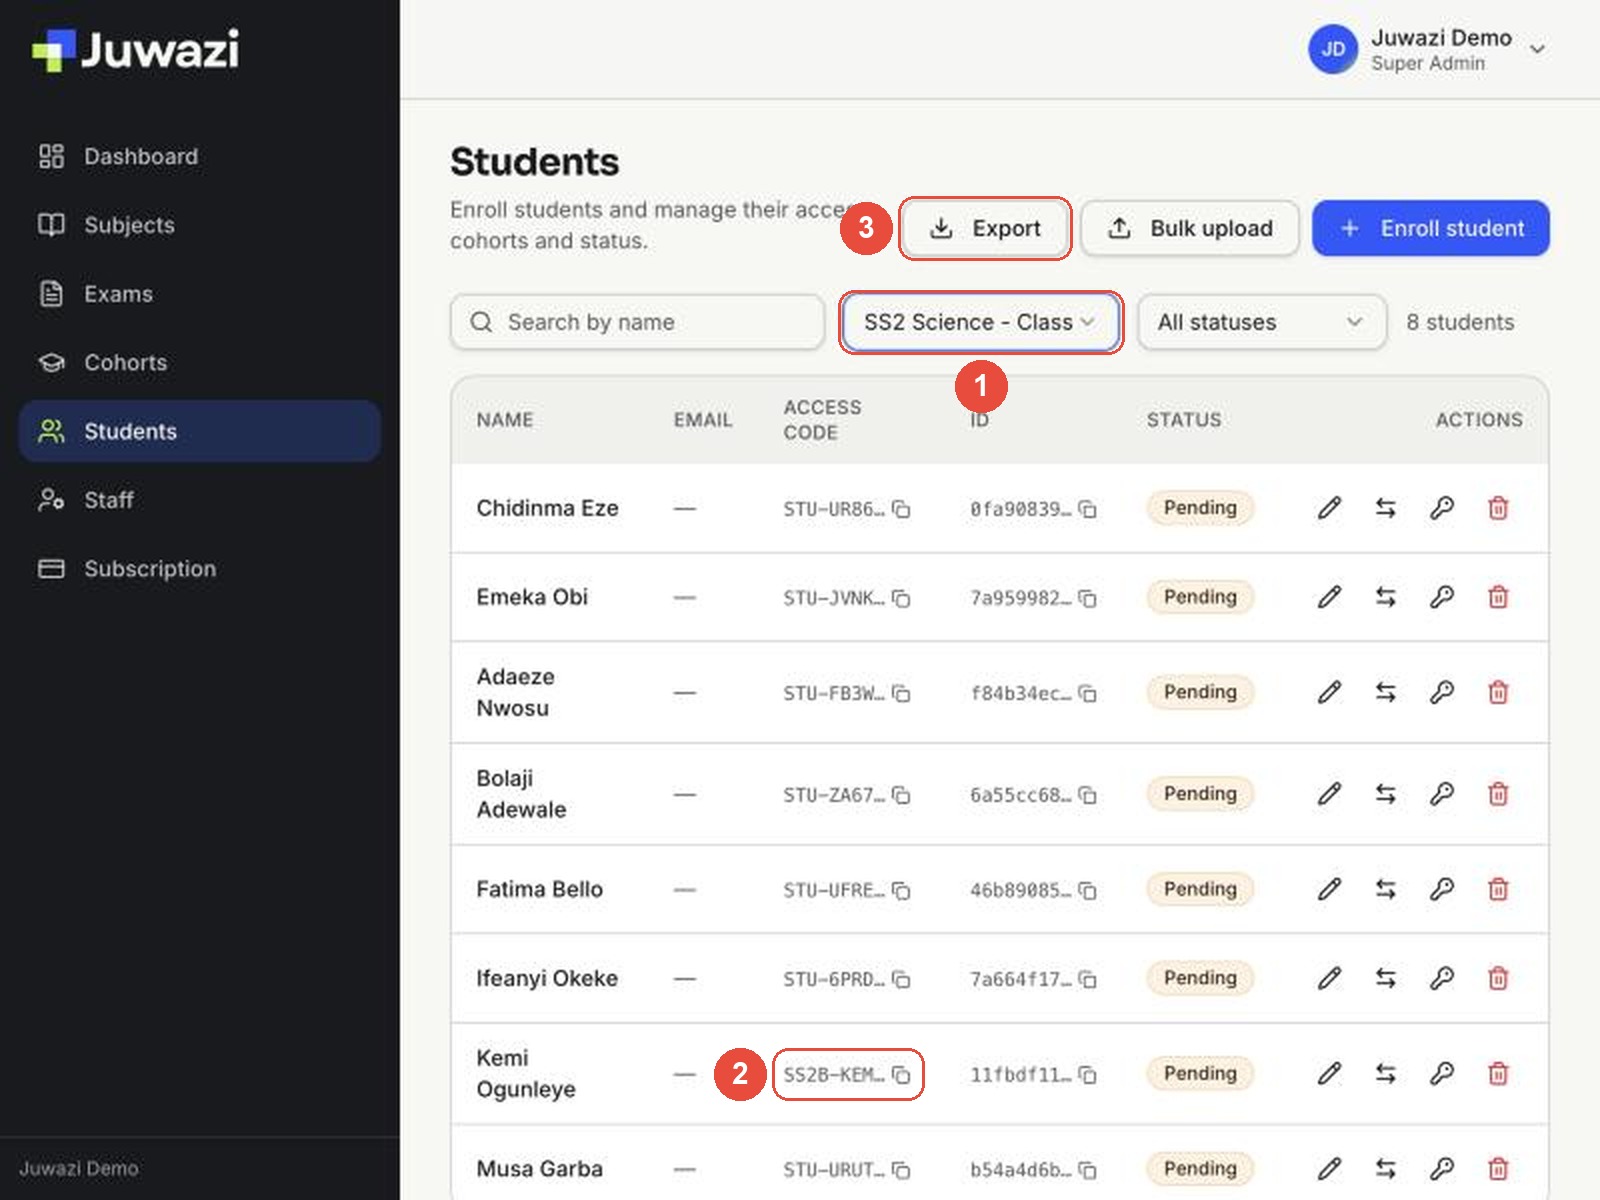
Task: Transfer Kemi Ogunleye's cohort
Action: tap(1385, 1073)
